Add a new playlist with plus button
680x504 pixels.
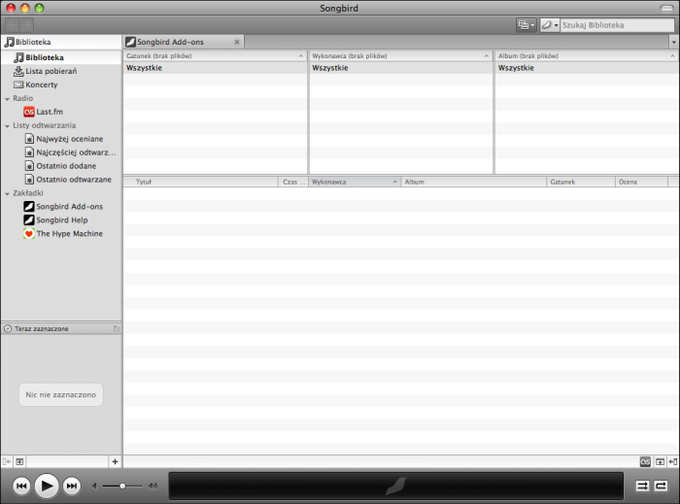(x=115, y=461)
